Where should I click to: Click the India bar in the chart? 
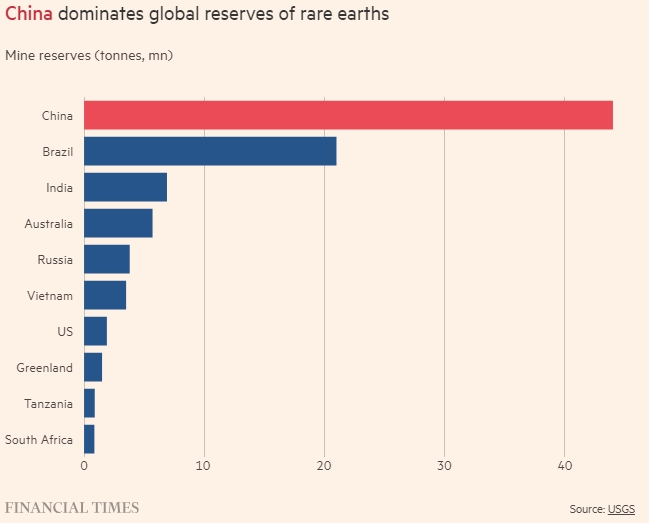[x=125, y=188]
